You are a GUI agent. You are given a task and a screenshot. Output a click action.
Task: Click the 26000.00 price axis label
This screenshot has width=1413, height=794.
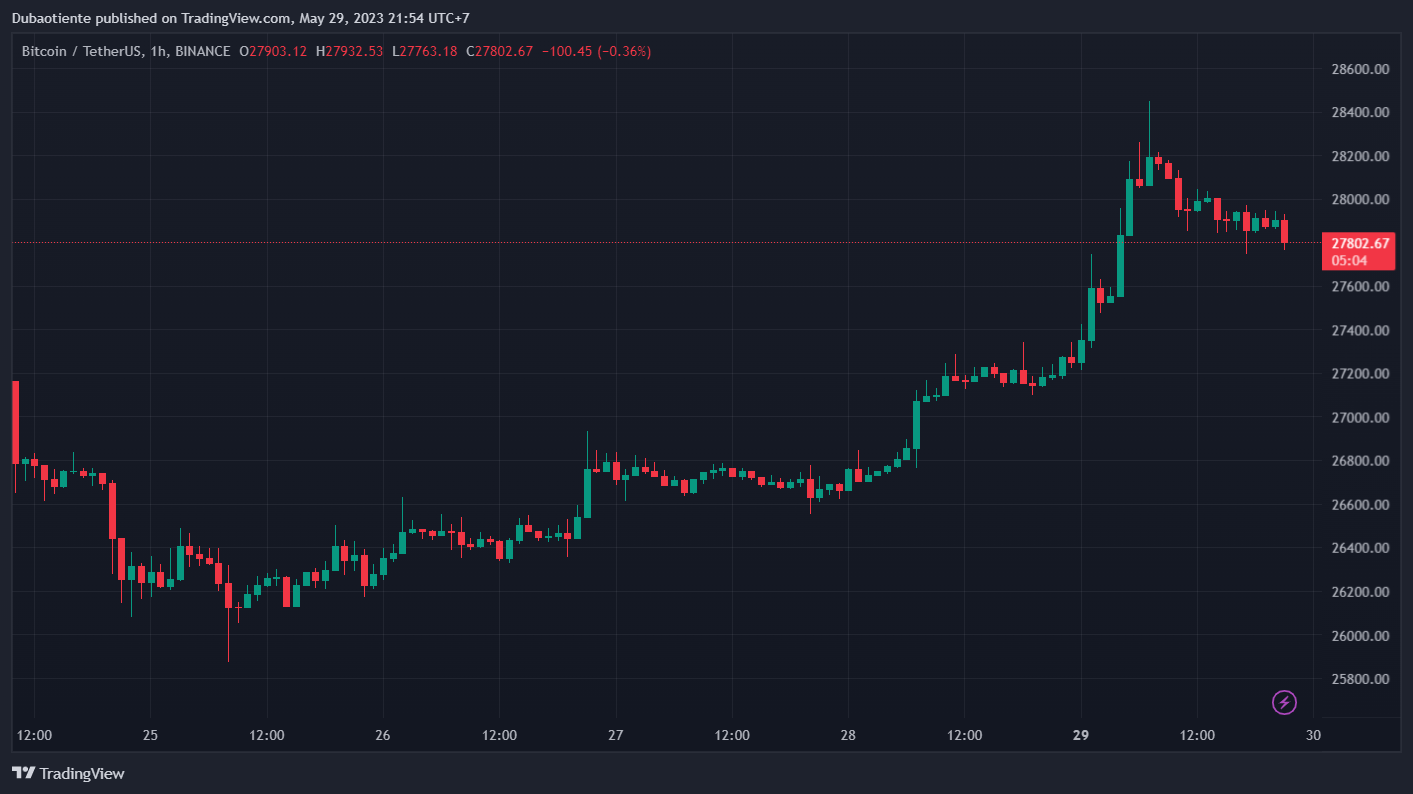[1357, 636]
